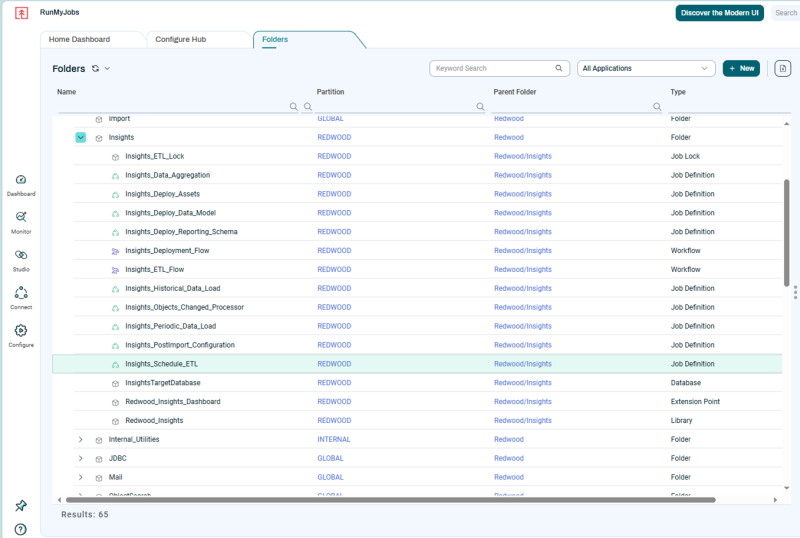Click the Insights_Data_Aggregation job icon
The width and height of the screenshot is (800, 538).
115,176
